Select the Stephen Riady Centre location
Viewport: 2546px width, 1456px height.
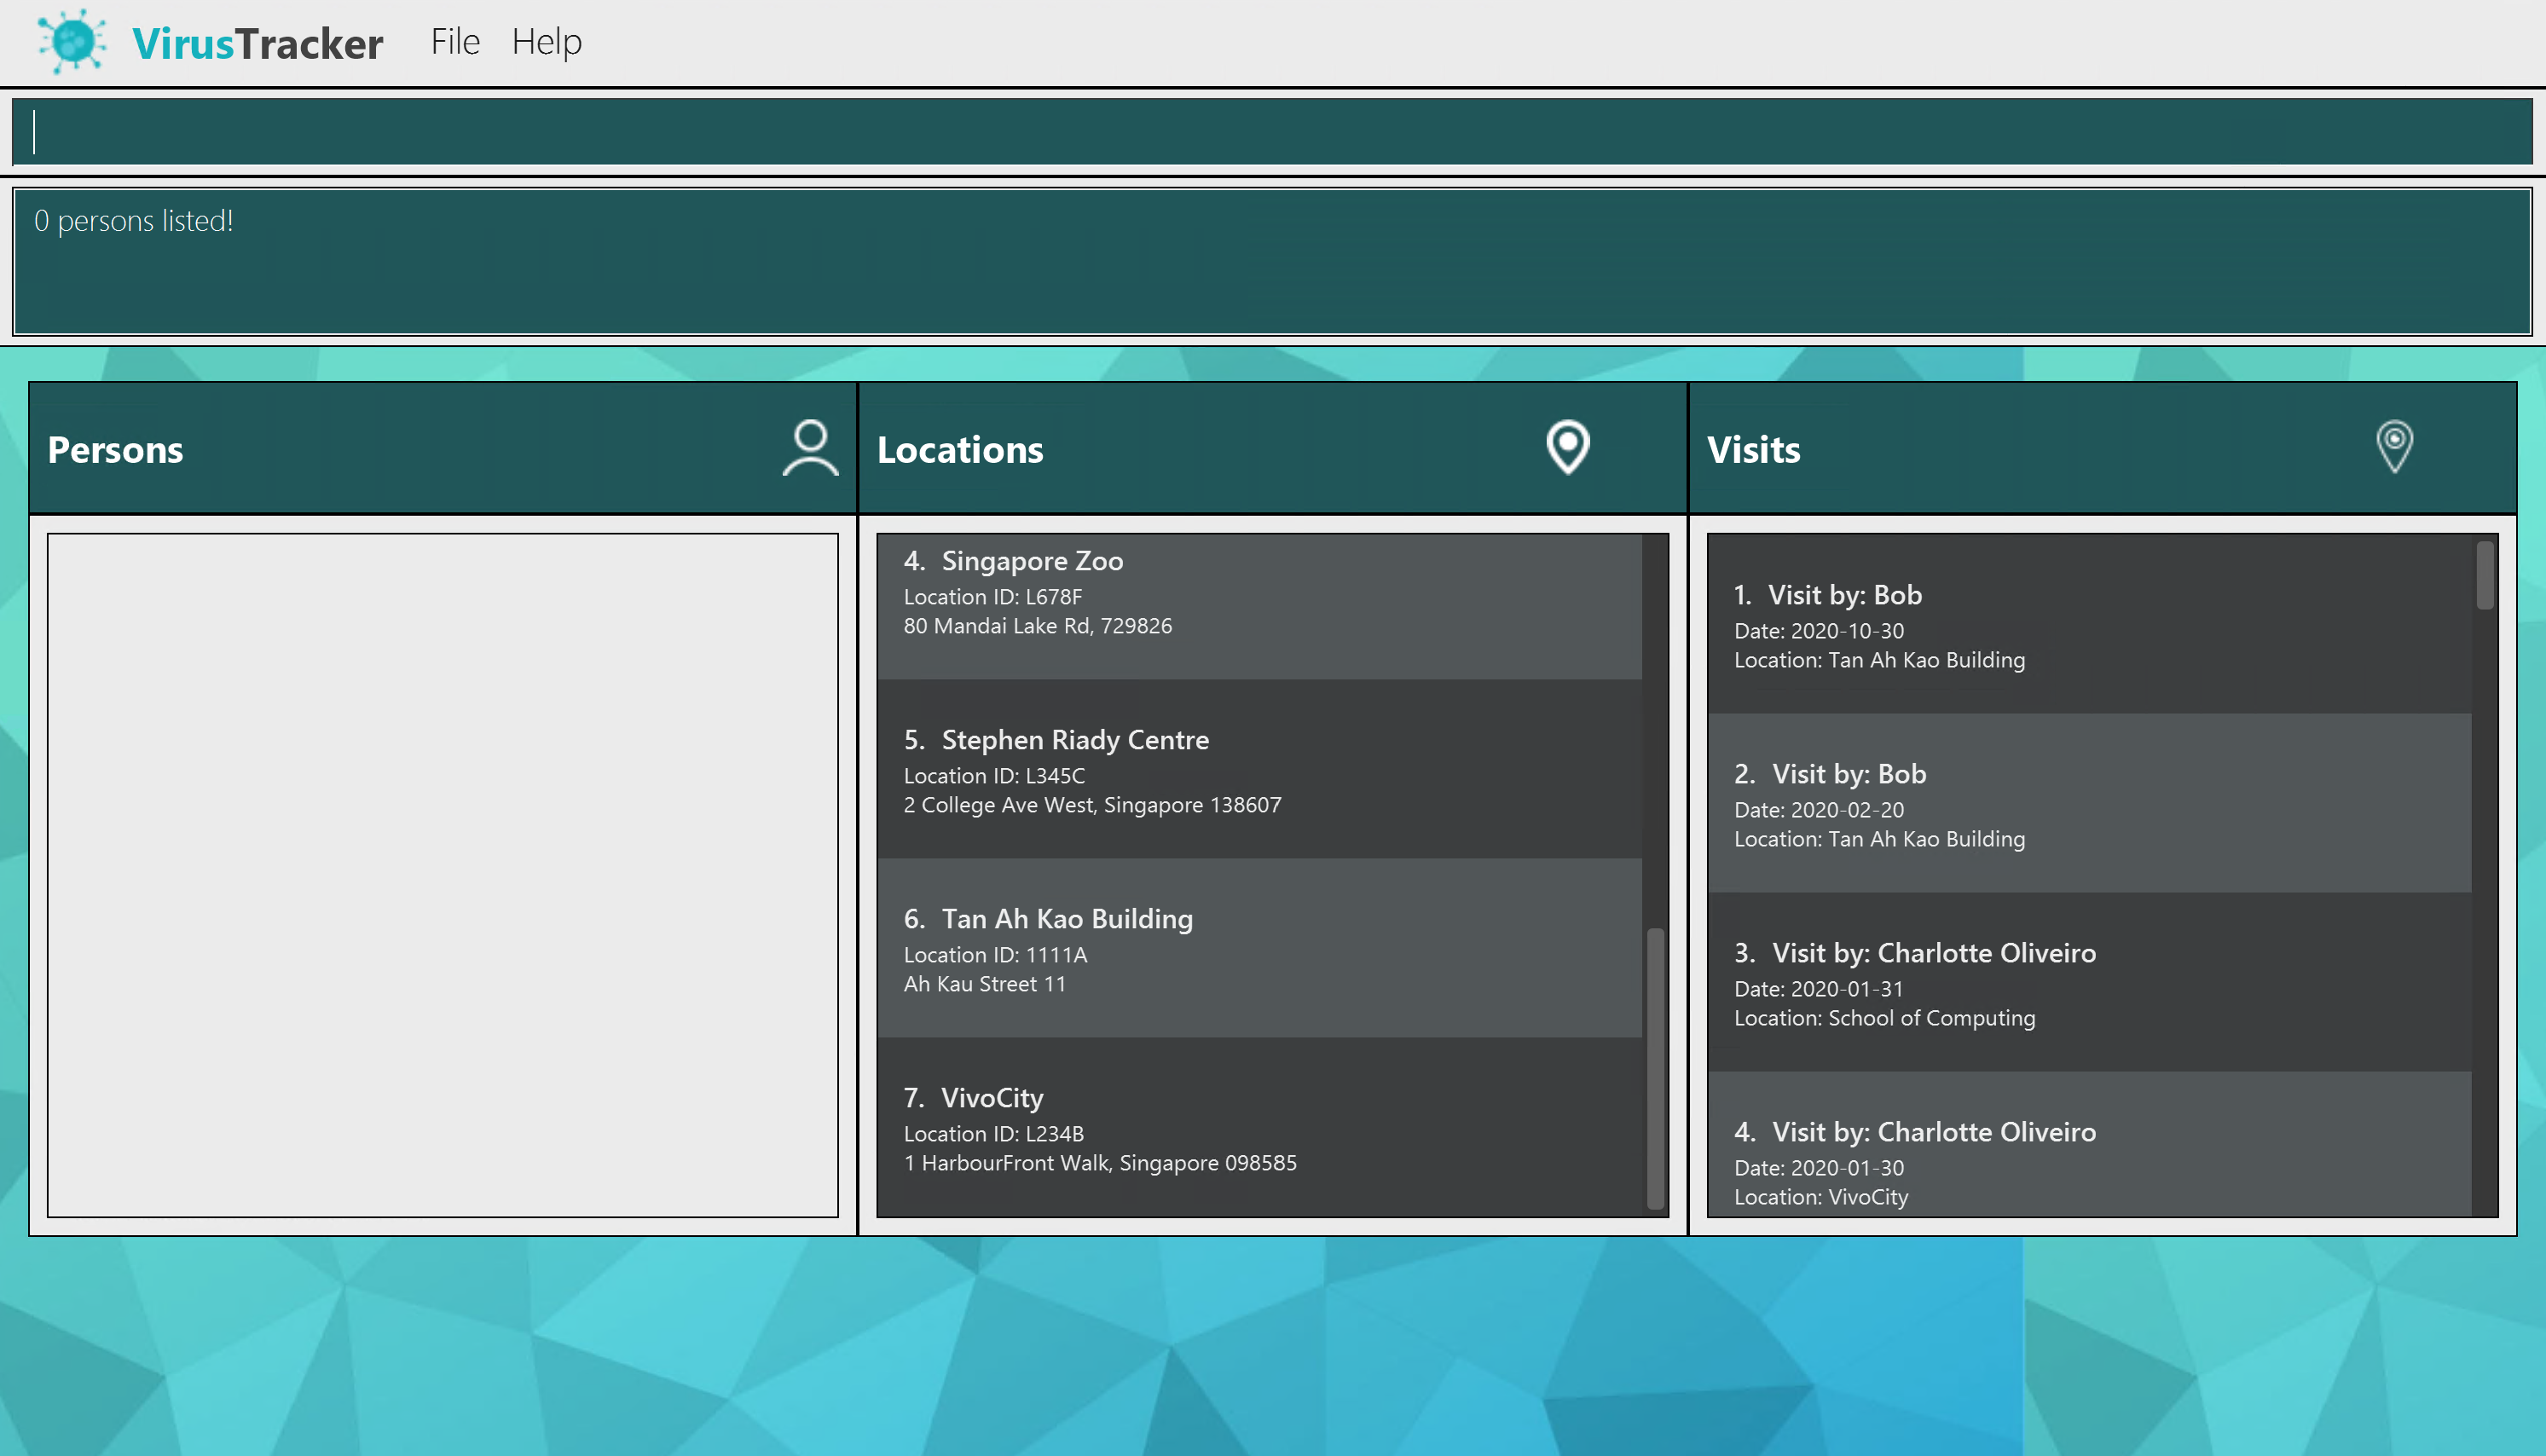pos(1258,770)
